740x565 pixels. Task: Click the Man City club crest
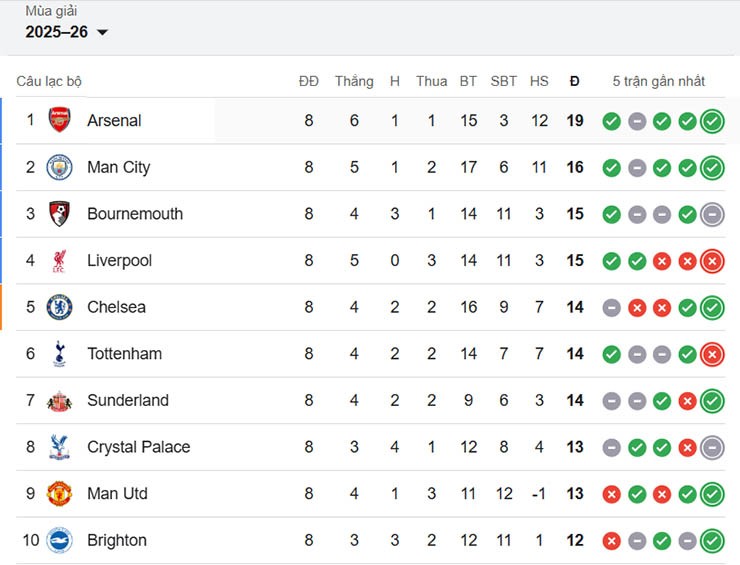[60, 167]
